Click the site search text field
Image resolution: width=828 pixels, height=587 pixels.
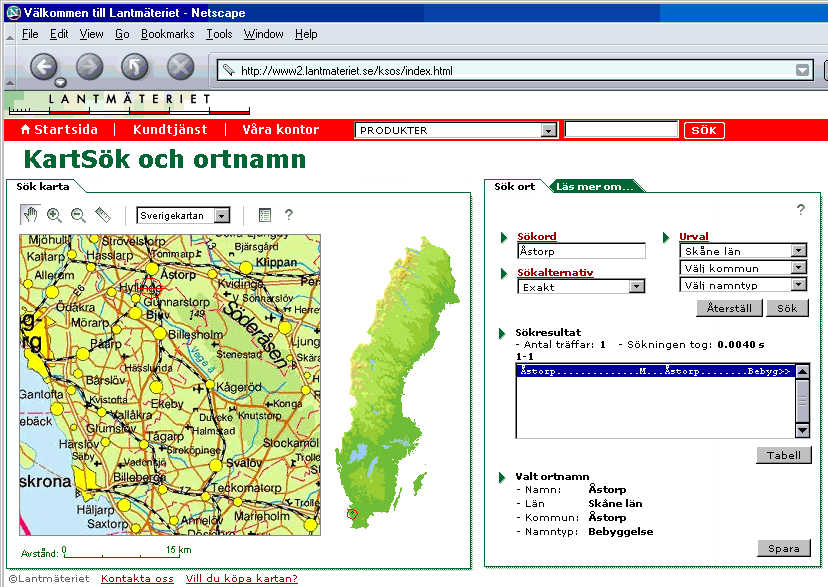click(x=621, y=130)
